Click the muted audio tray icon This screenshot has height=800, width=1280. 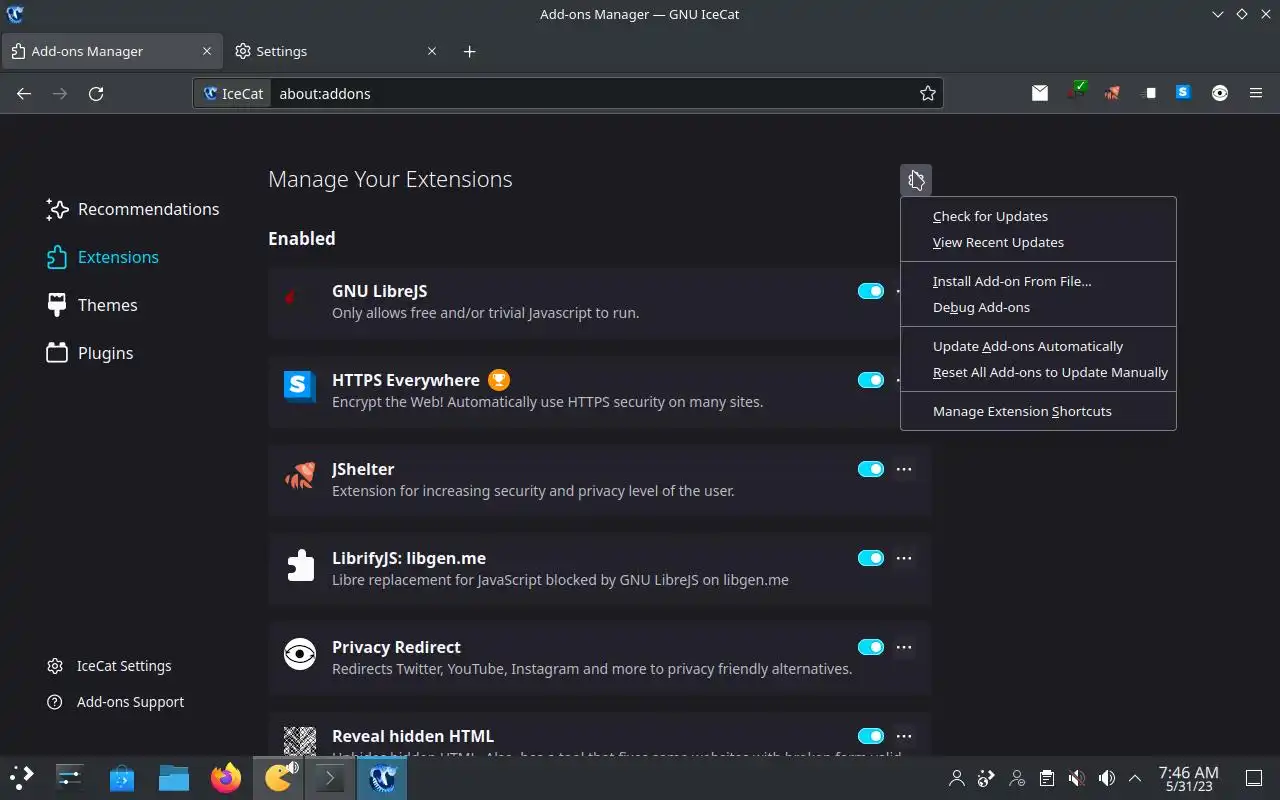[1076, 778]
